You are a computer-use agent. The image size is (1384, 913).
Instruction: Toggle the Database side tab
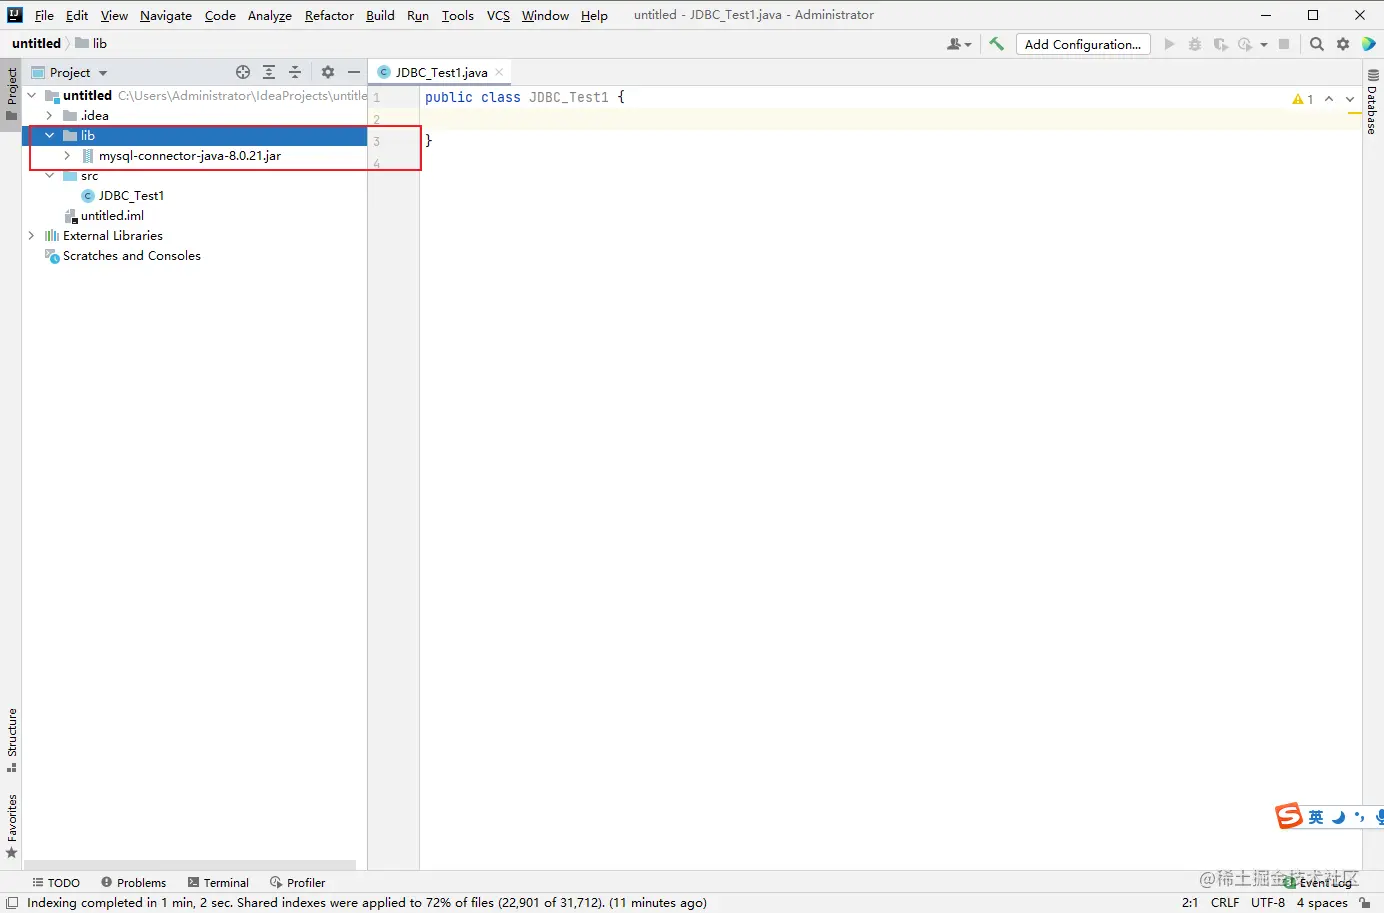coord(1372,101)
